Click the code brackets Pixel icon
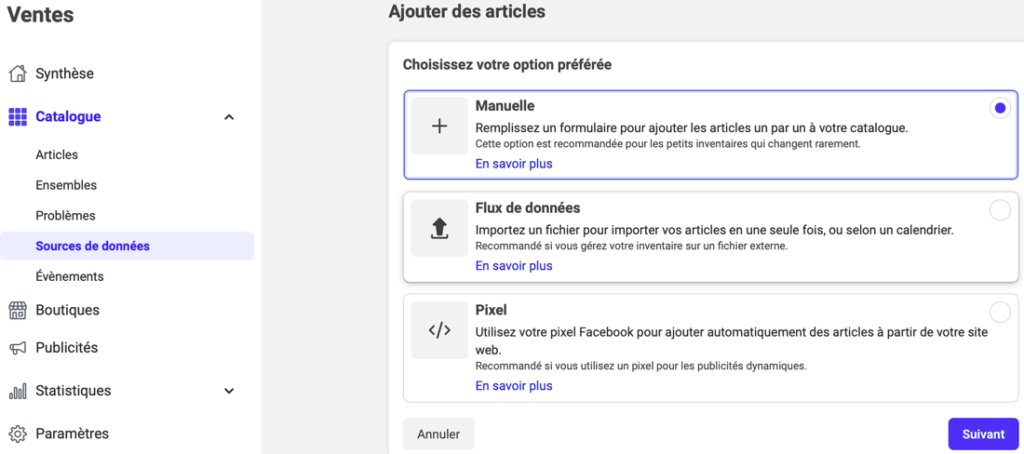The height and width of the screenshot is (454, 1024). (x=440, y=330)
